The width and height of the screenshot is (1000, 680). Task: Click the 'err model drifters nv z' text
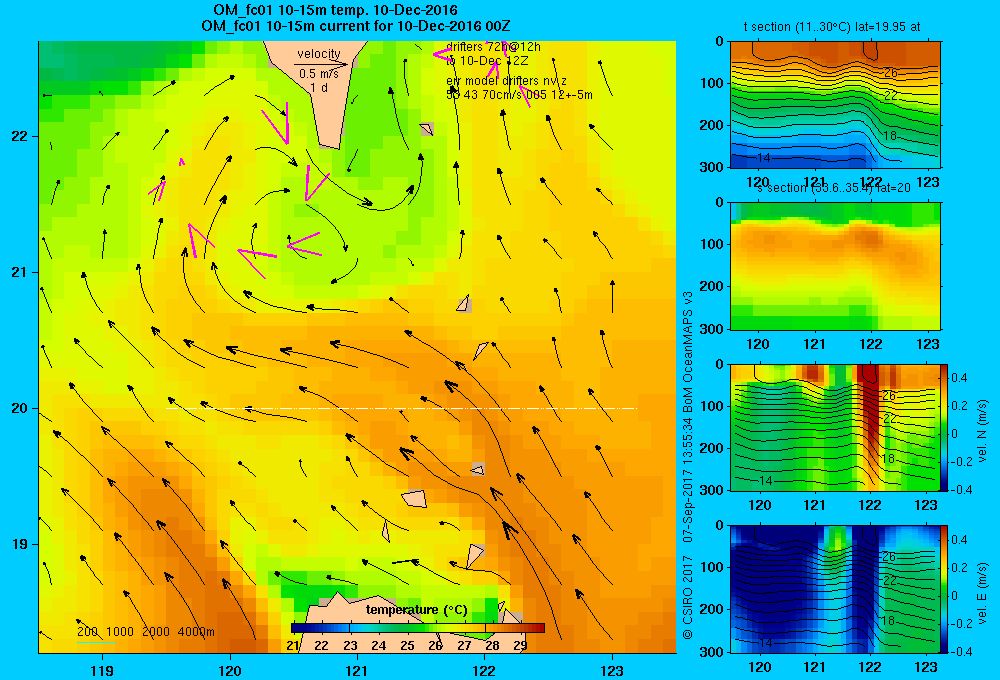506,81
